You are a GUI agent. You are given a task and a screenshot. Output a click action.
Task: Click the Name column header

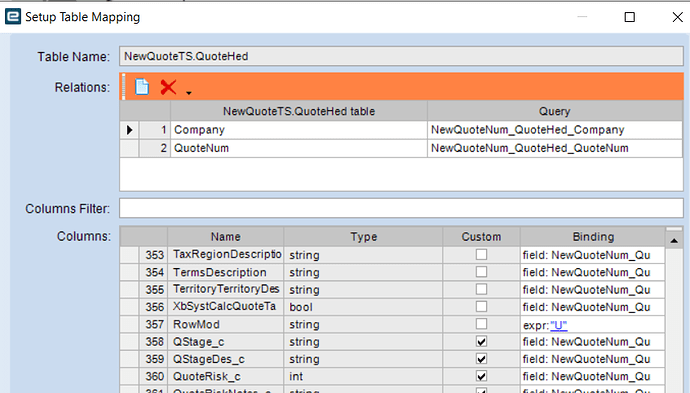[225, 236]
